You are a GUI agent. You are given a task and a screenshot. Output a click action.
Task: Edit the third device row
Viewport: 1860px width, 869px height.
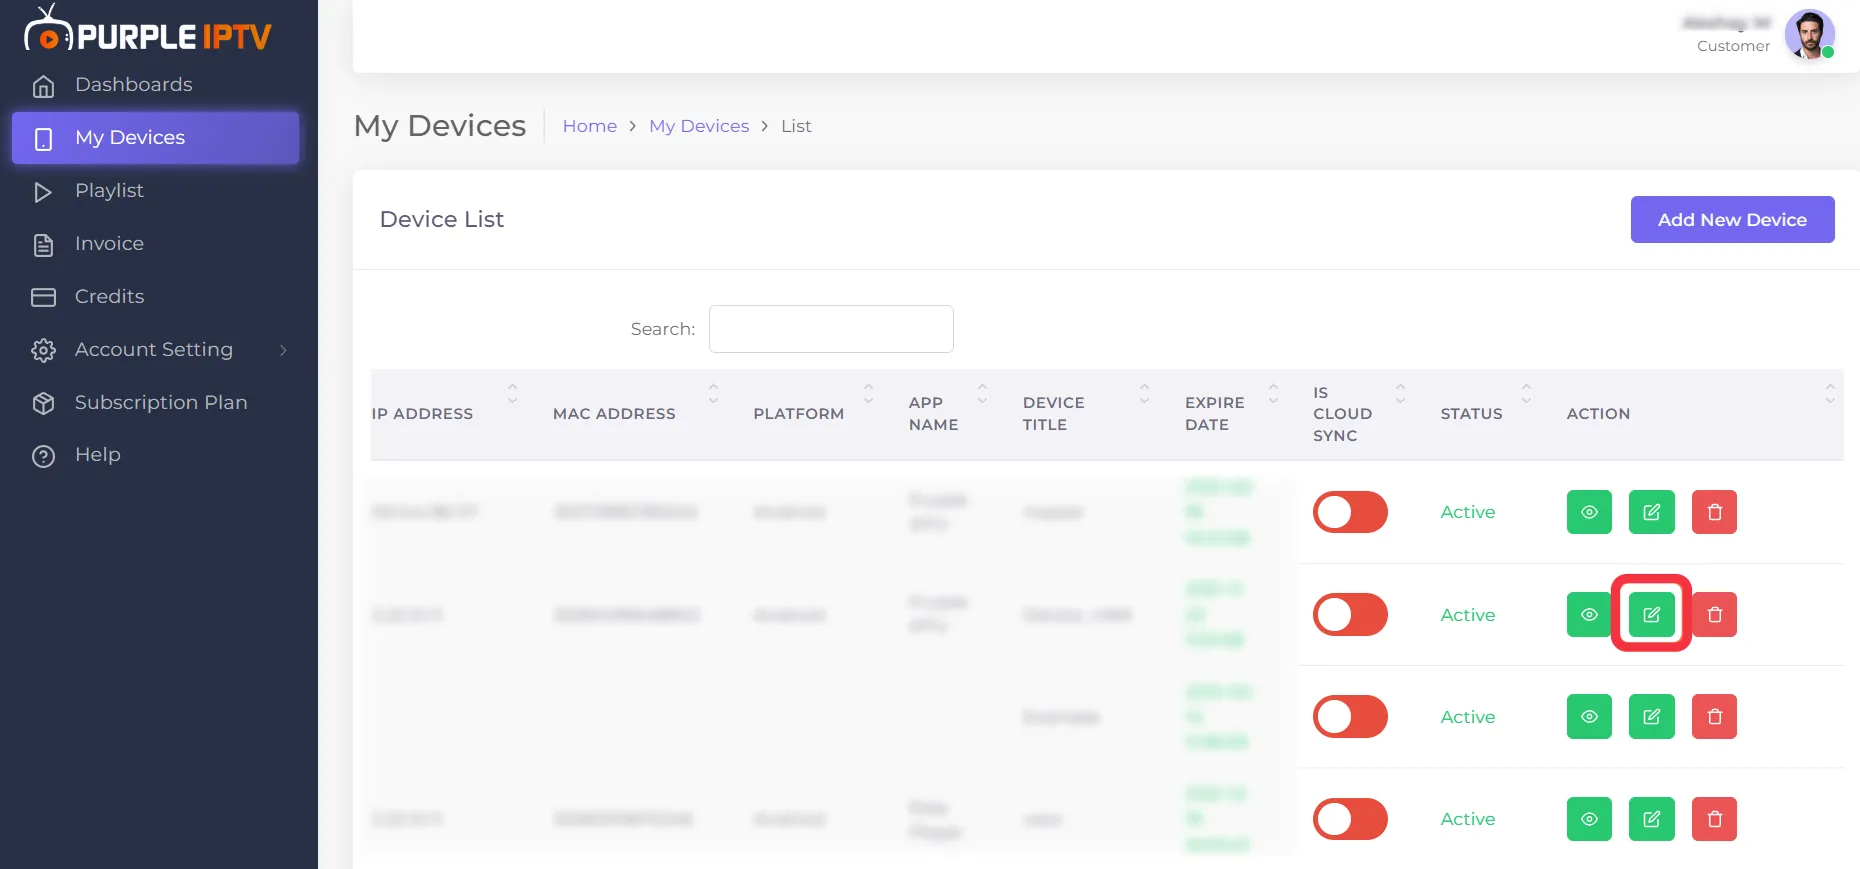coord(1652,717)
